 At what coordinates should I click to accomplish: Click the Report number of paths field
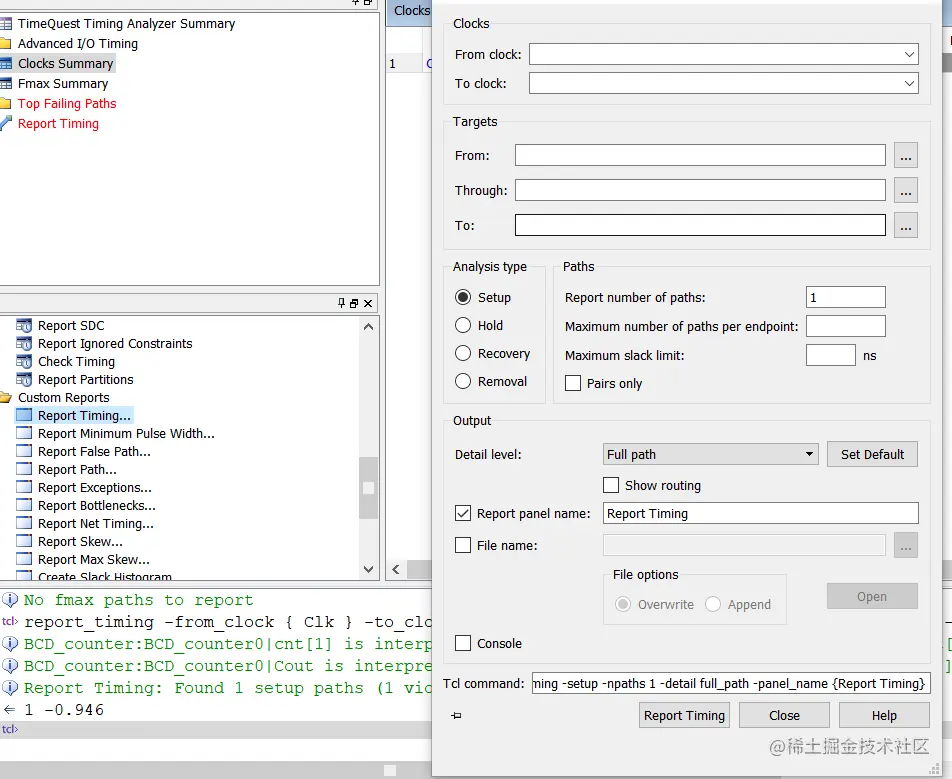(x=845, y=297)
